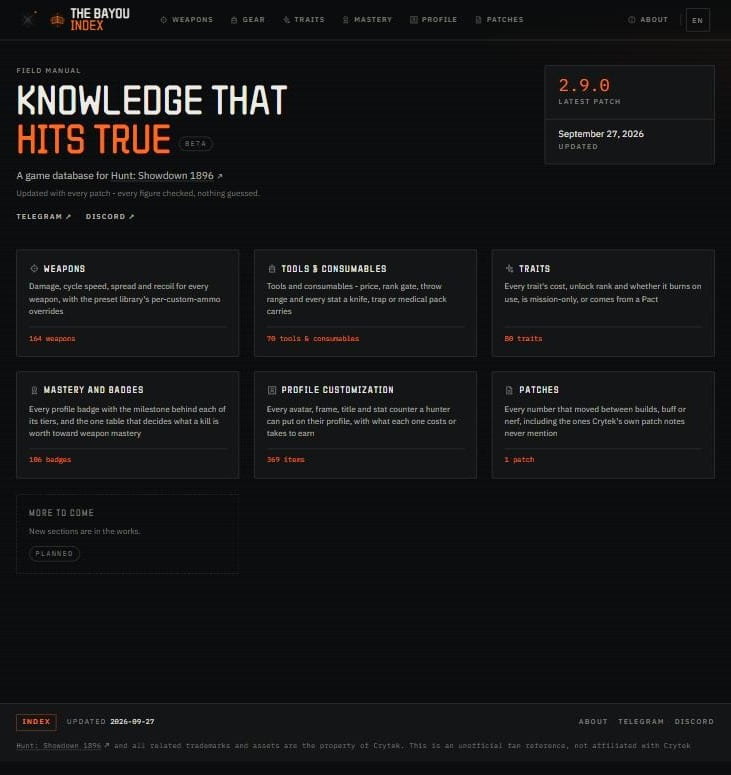Click the '70 tools & consumables' count

tap(313, 339)
